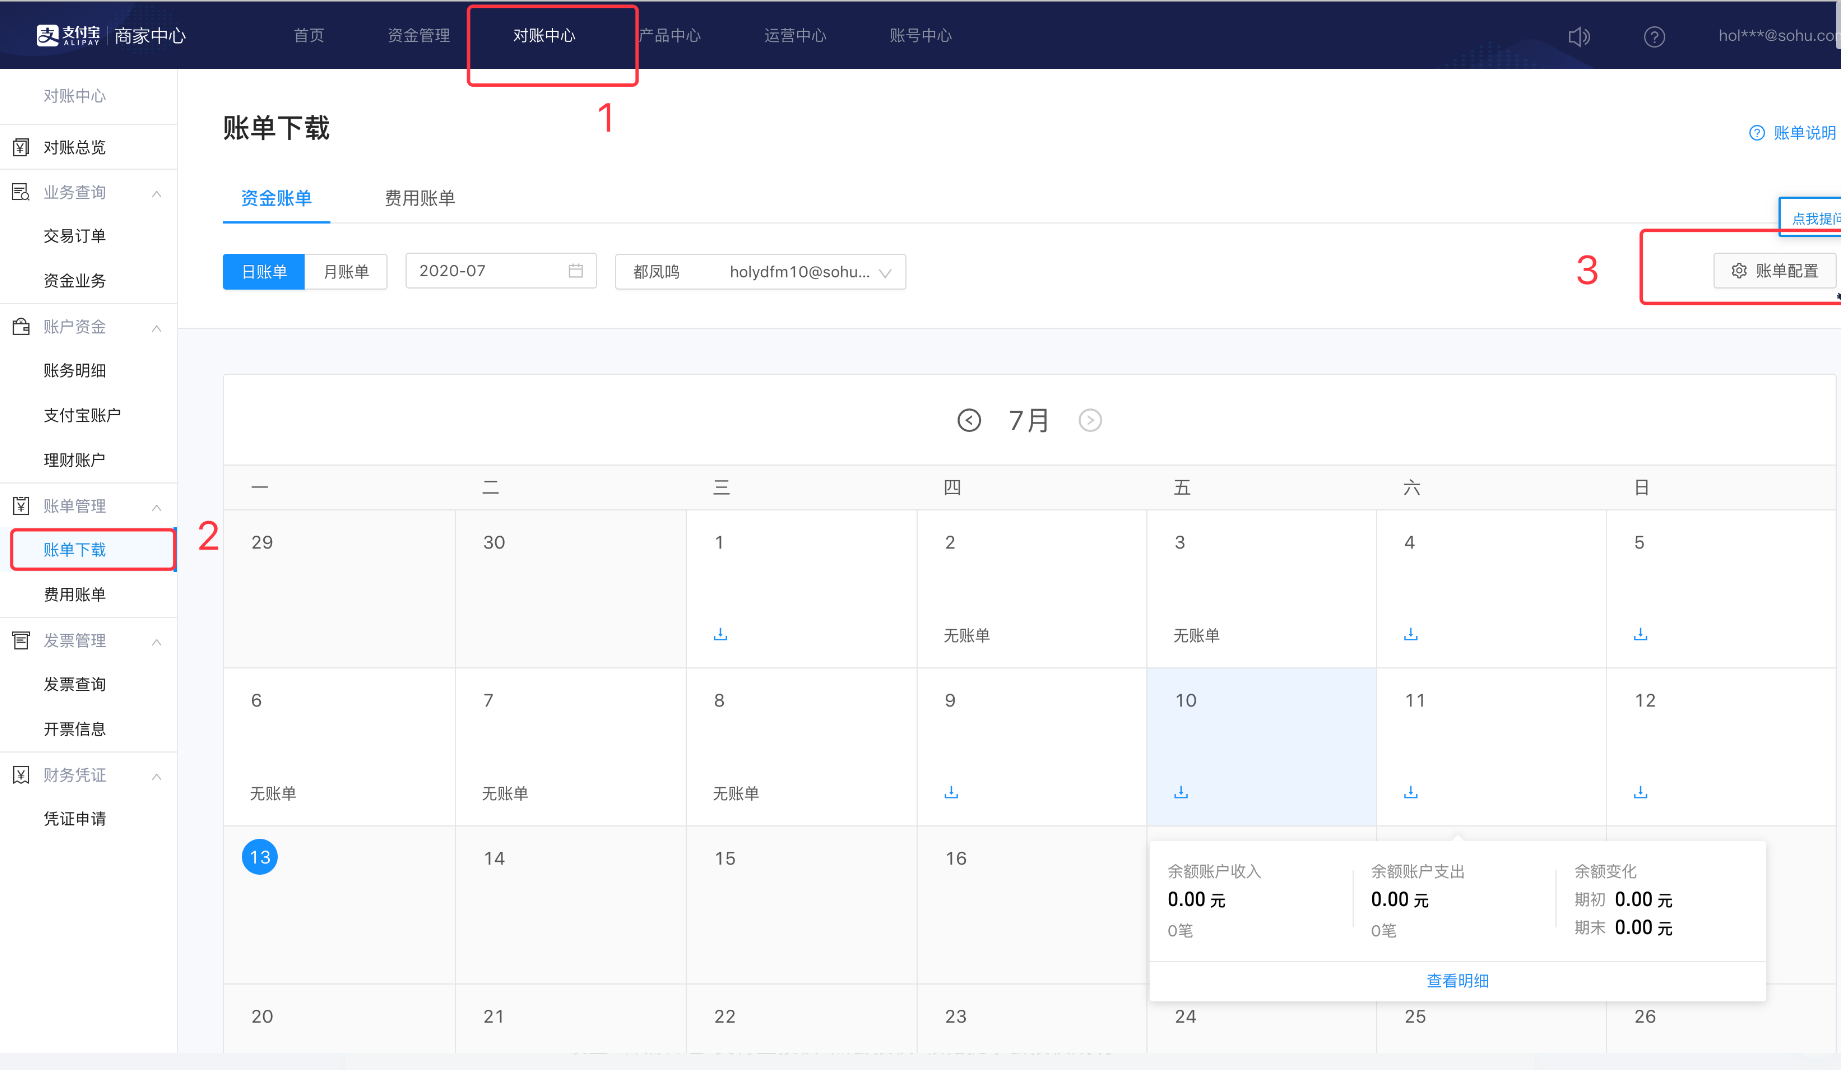Download the bill for July 12
Image resolution: width=1841 pixels, height=1070 pixels.
[x=1641, y=792]
